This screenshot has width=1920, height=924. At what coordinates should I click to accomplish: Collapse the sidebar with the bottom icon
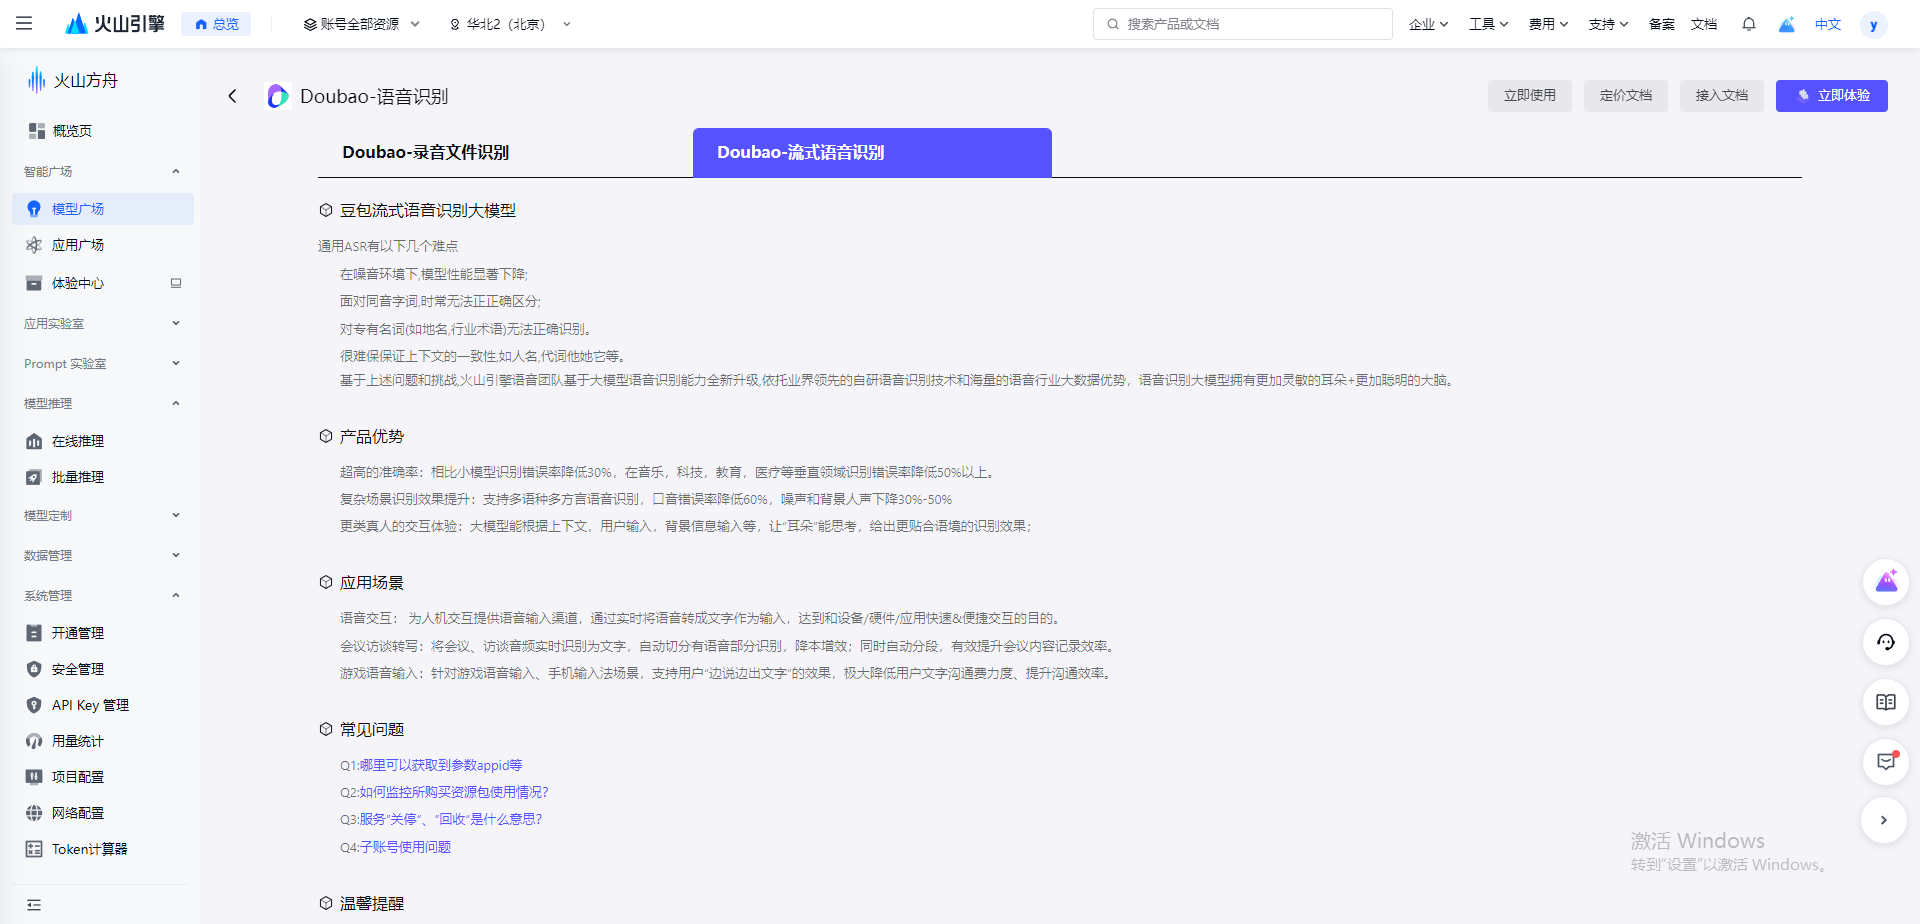34,905
